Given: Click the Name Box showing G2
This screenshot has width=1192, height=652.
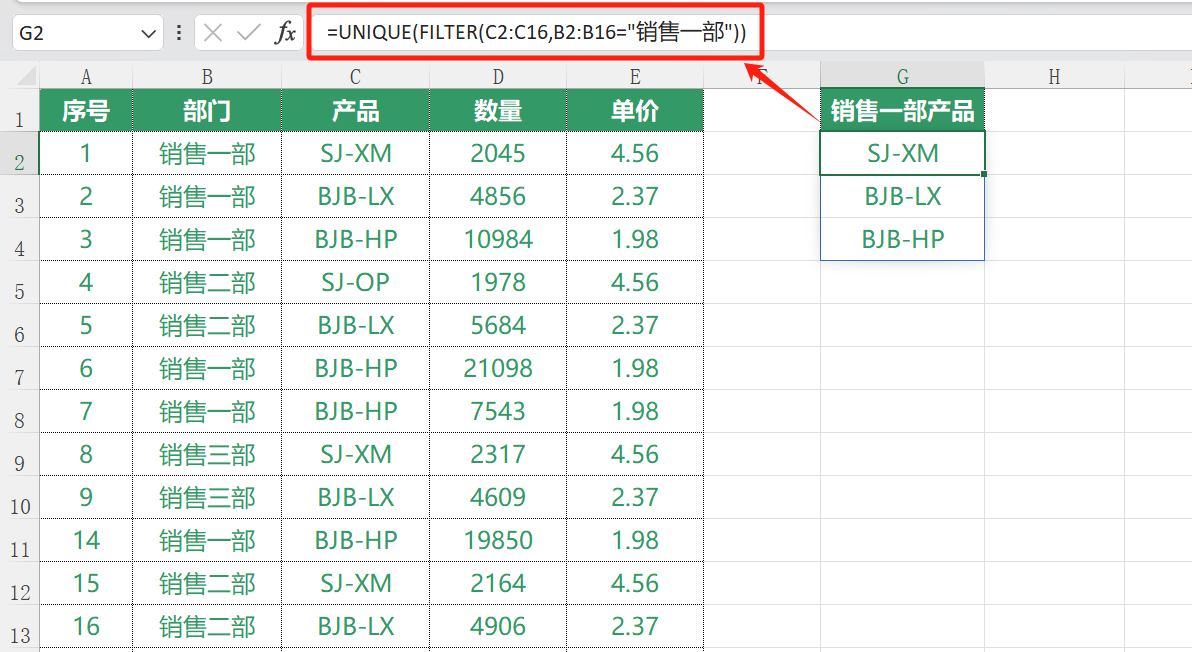Looking at the screenshot, I should (87, 33).
